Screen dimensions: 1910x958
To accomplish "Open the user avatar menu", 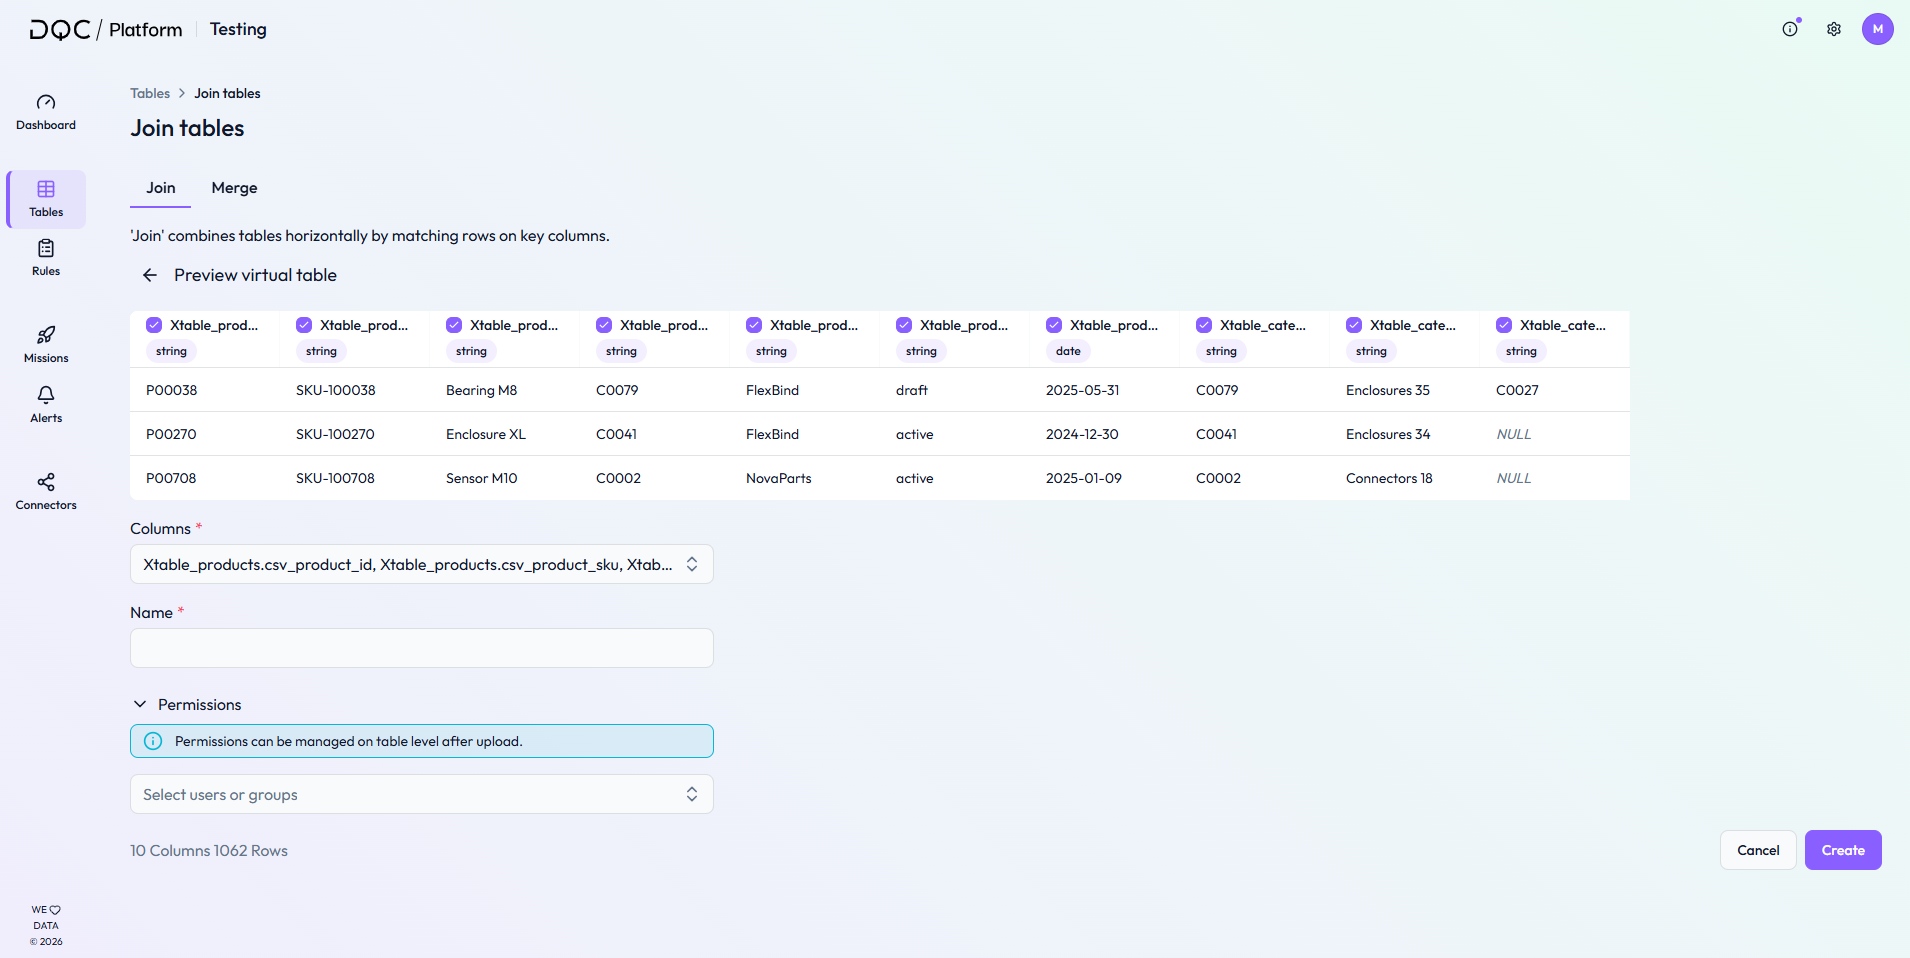I will pyautogui.click(x=1877, y=29).
